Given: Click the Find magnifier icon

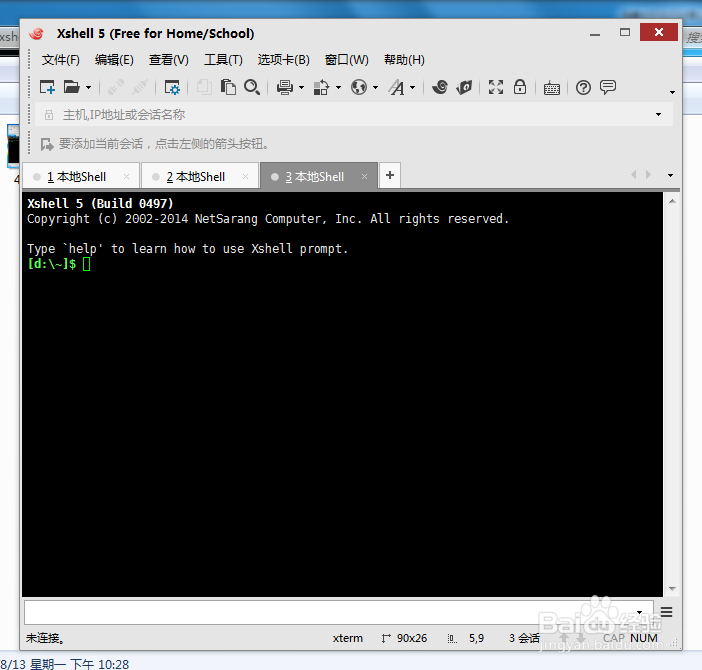Looking at the screenshot, I should (252, 87).
